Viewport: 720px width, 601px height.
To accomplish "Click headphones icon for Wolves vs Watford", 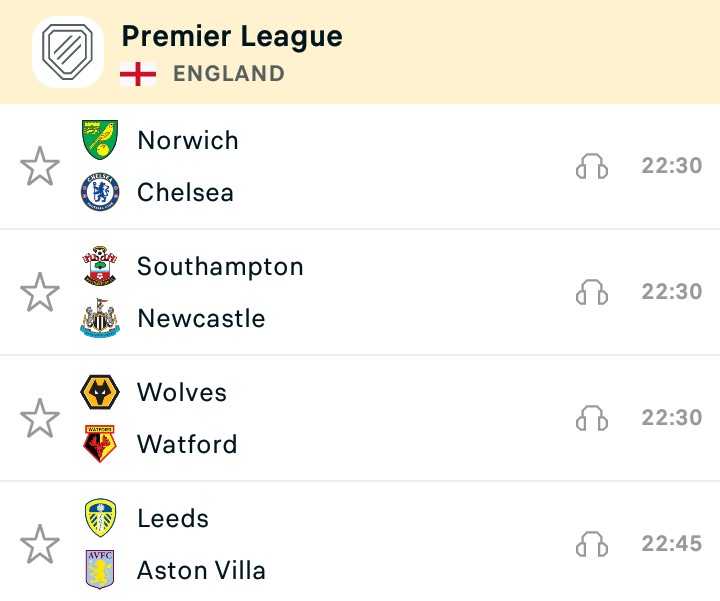I will 592,418.
